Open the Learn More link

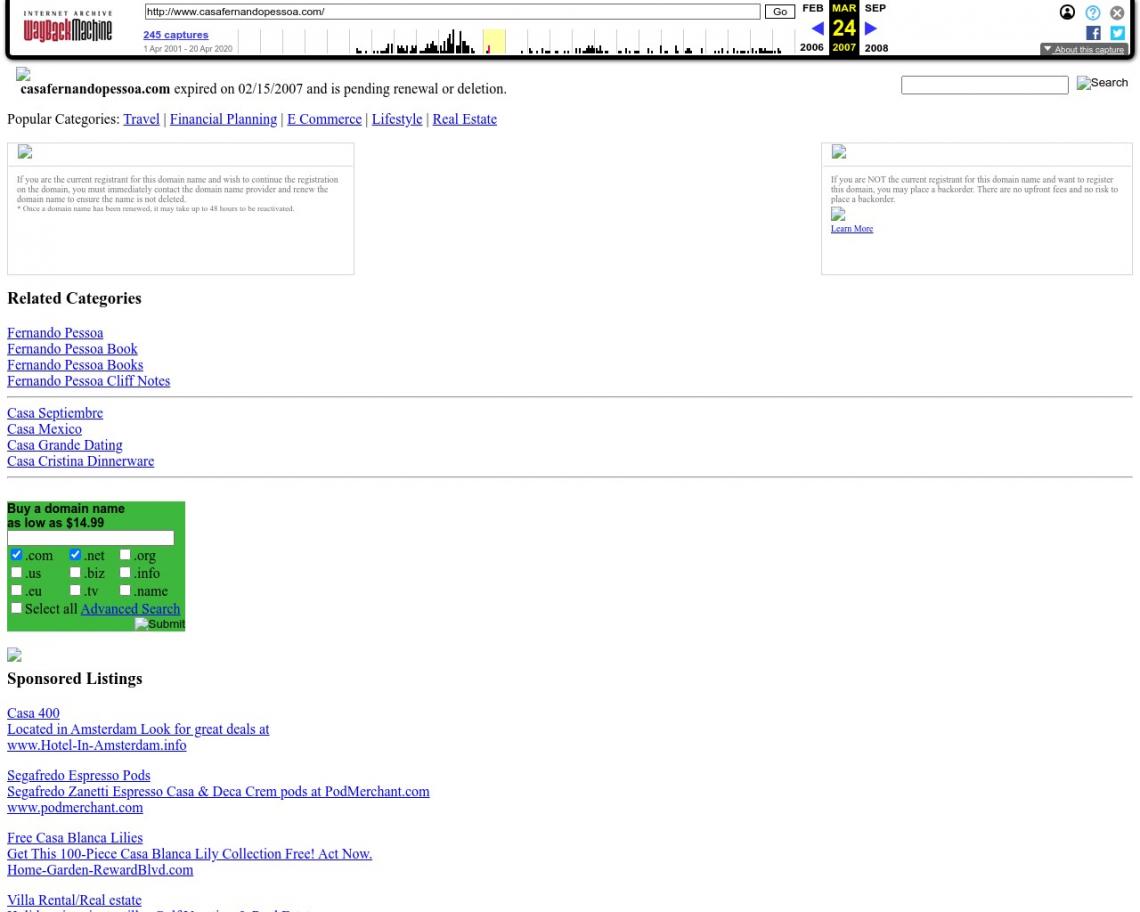click(852, 228)
